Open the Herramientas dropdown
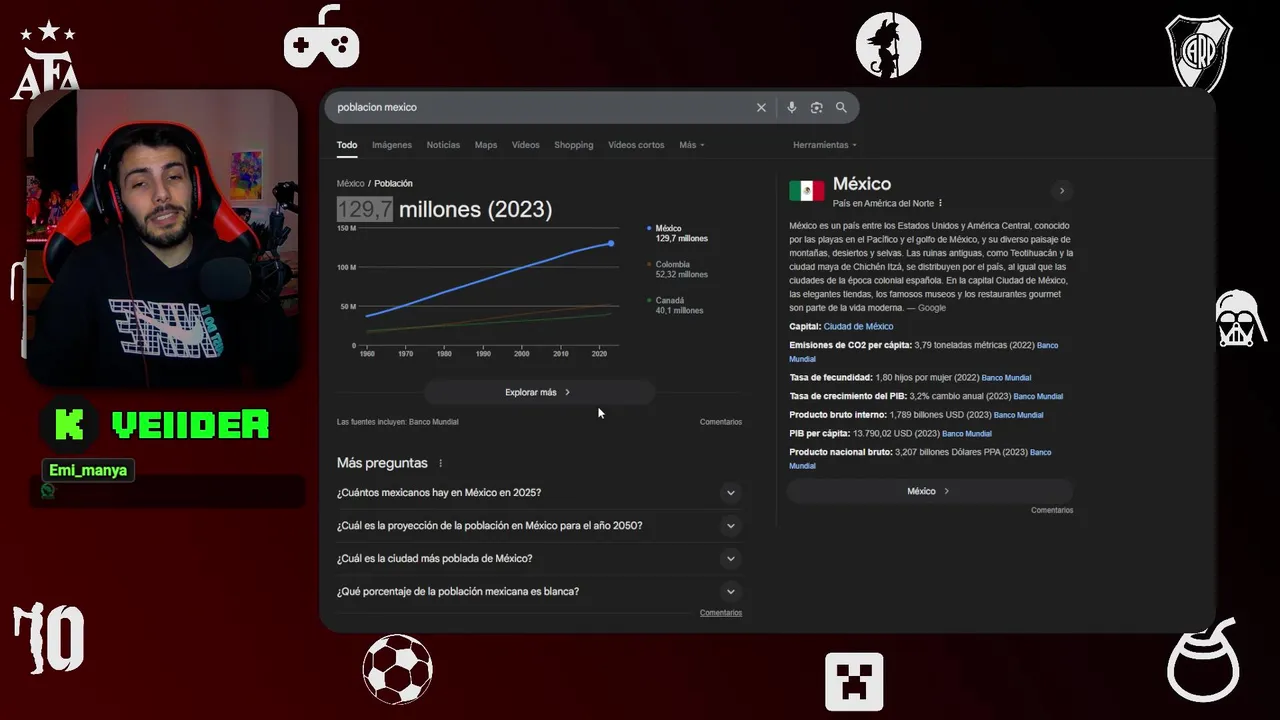Image resolution: width=1280 pixels, height=720 pixels. pos(825,145)
